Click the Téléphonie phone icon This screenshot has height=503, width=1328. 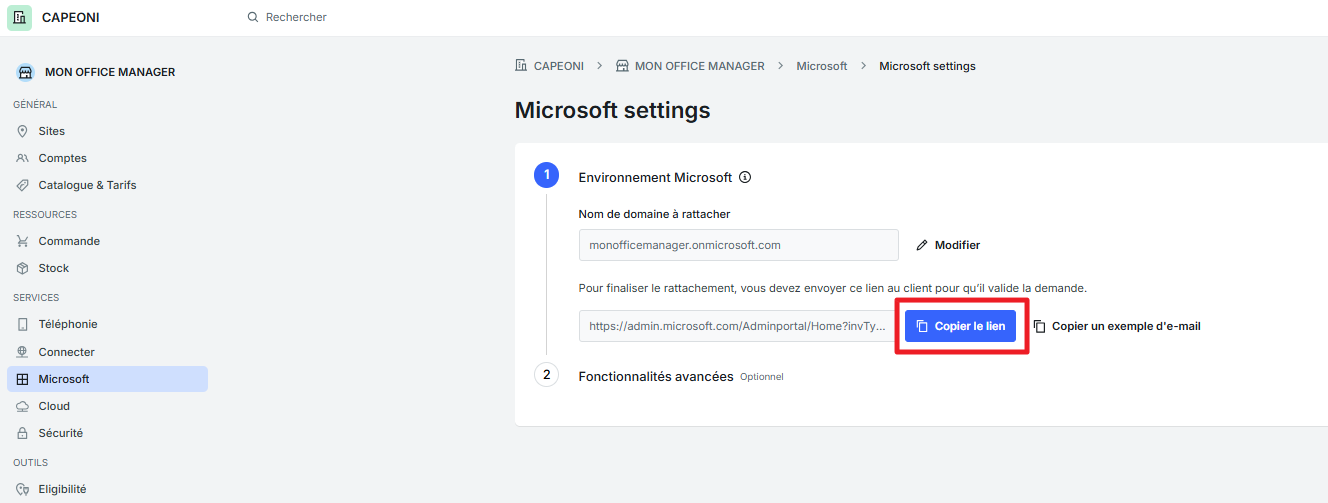pyautogui.click(x=23, y=324)
